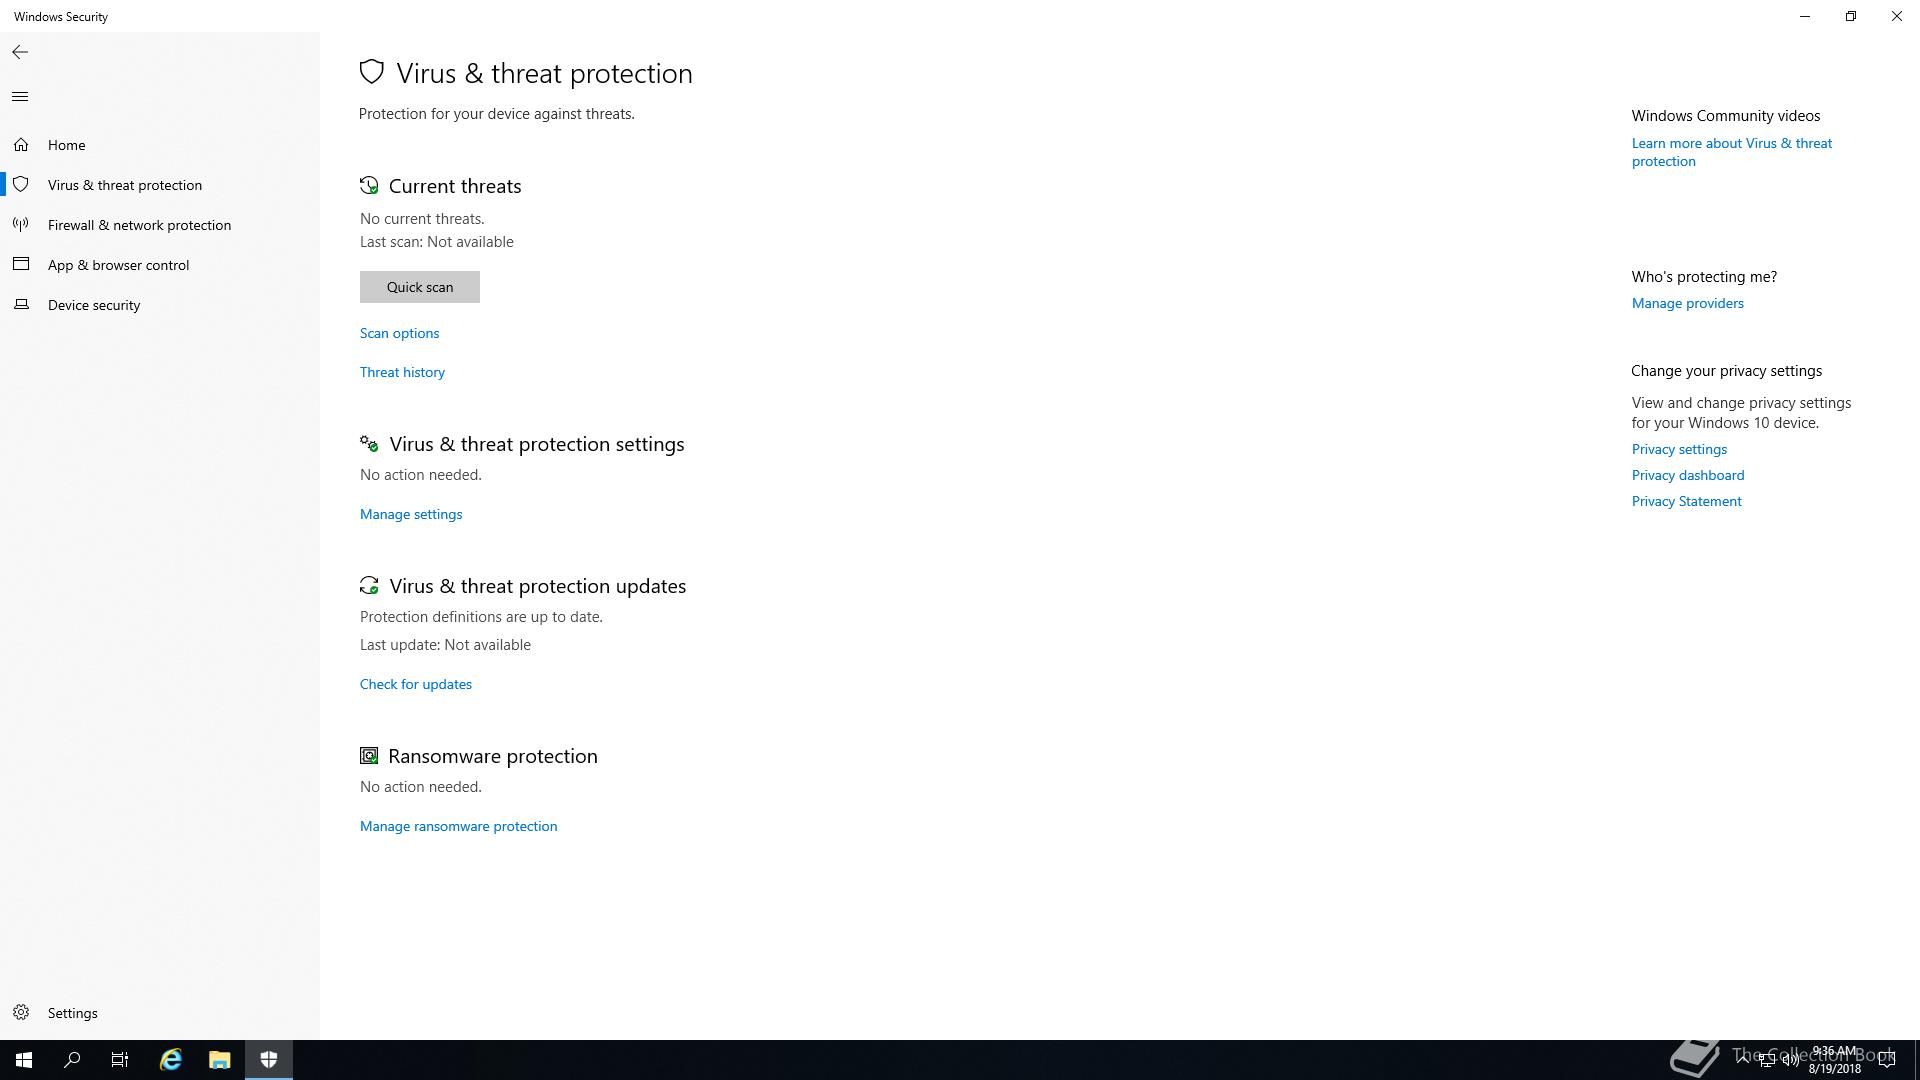Open File Explorer from the taskbar
Screen dimensions: 1920x1080
click(220, 1060)
